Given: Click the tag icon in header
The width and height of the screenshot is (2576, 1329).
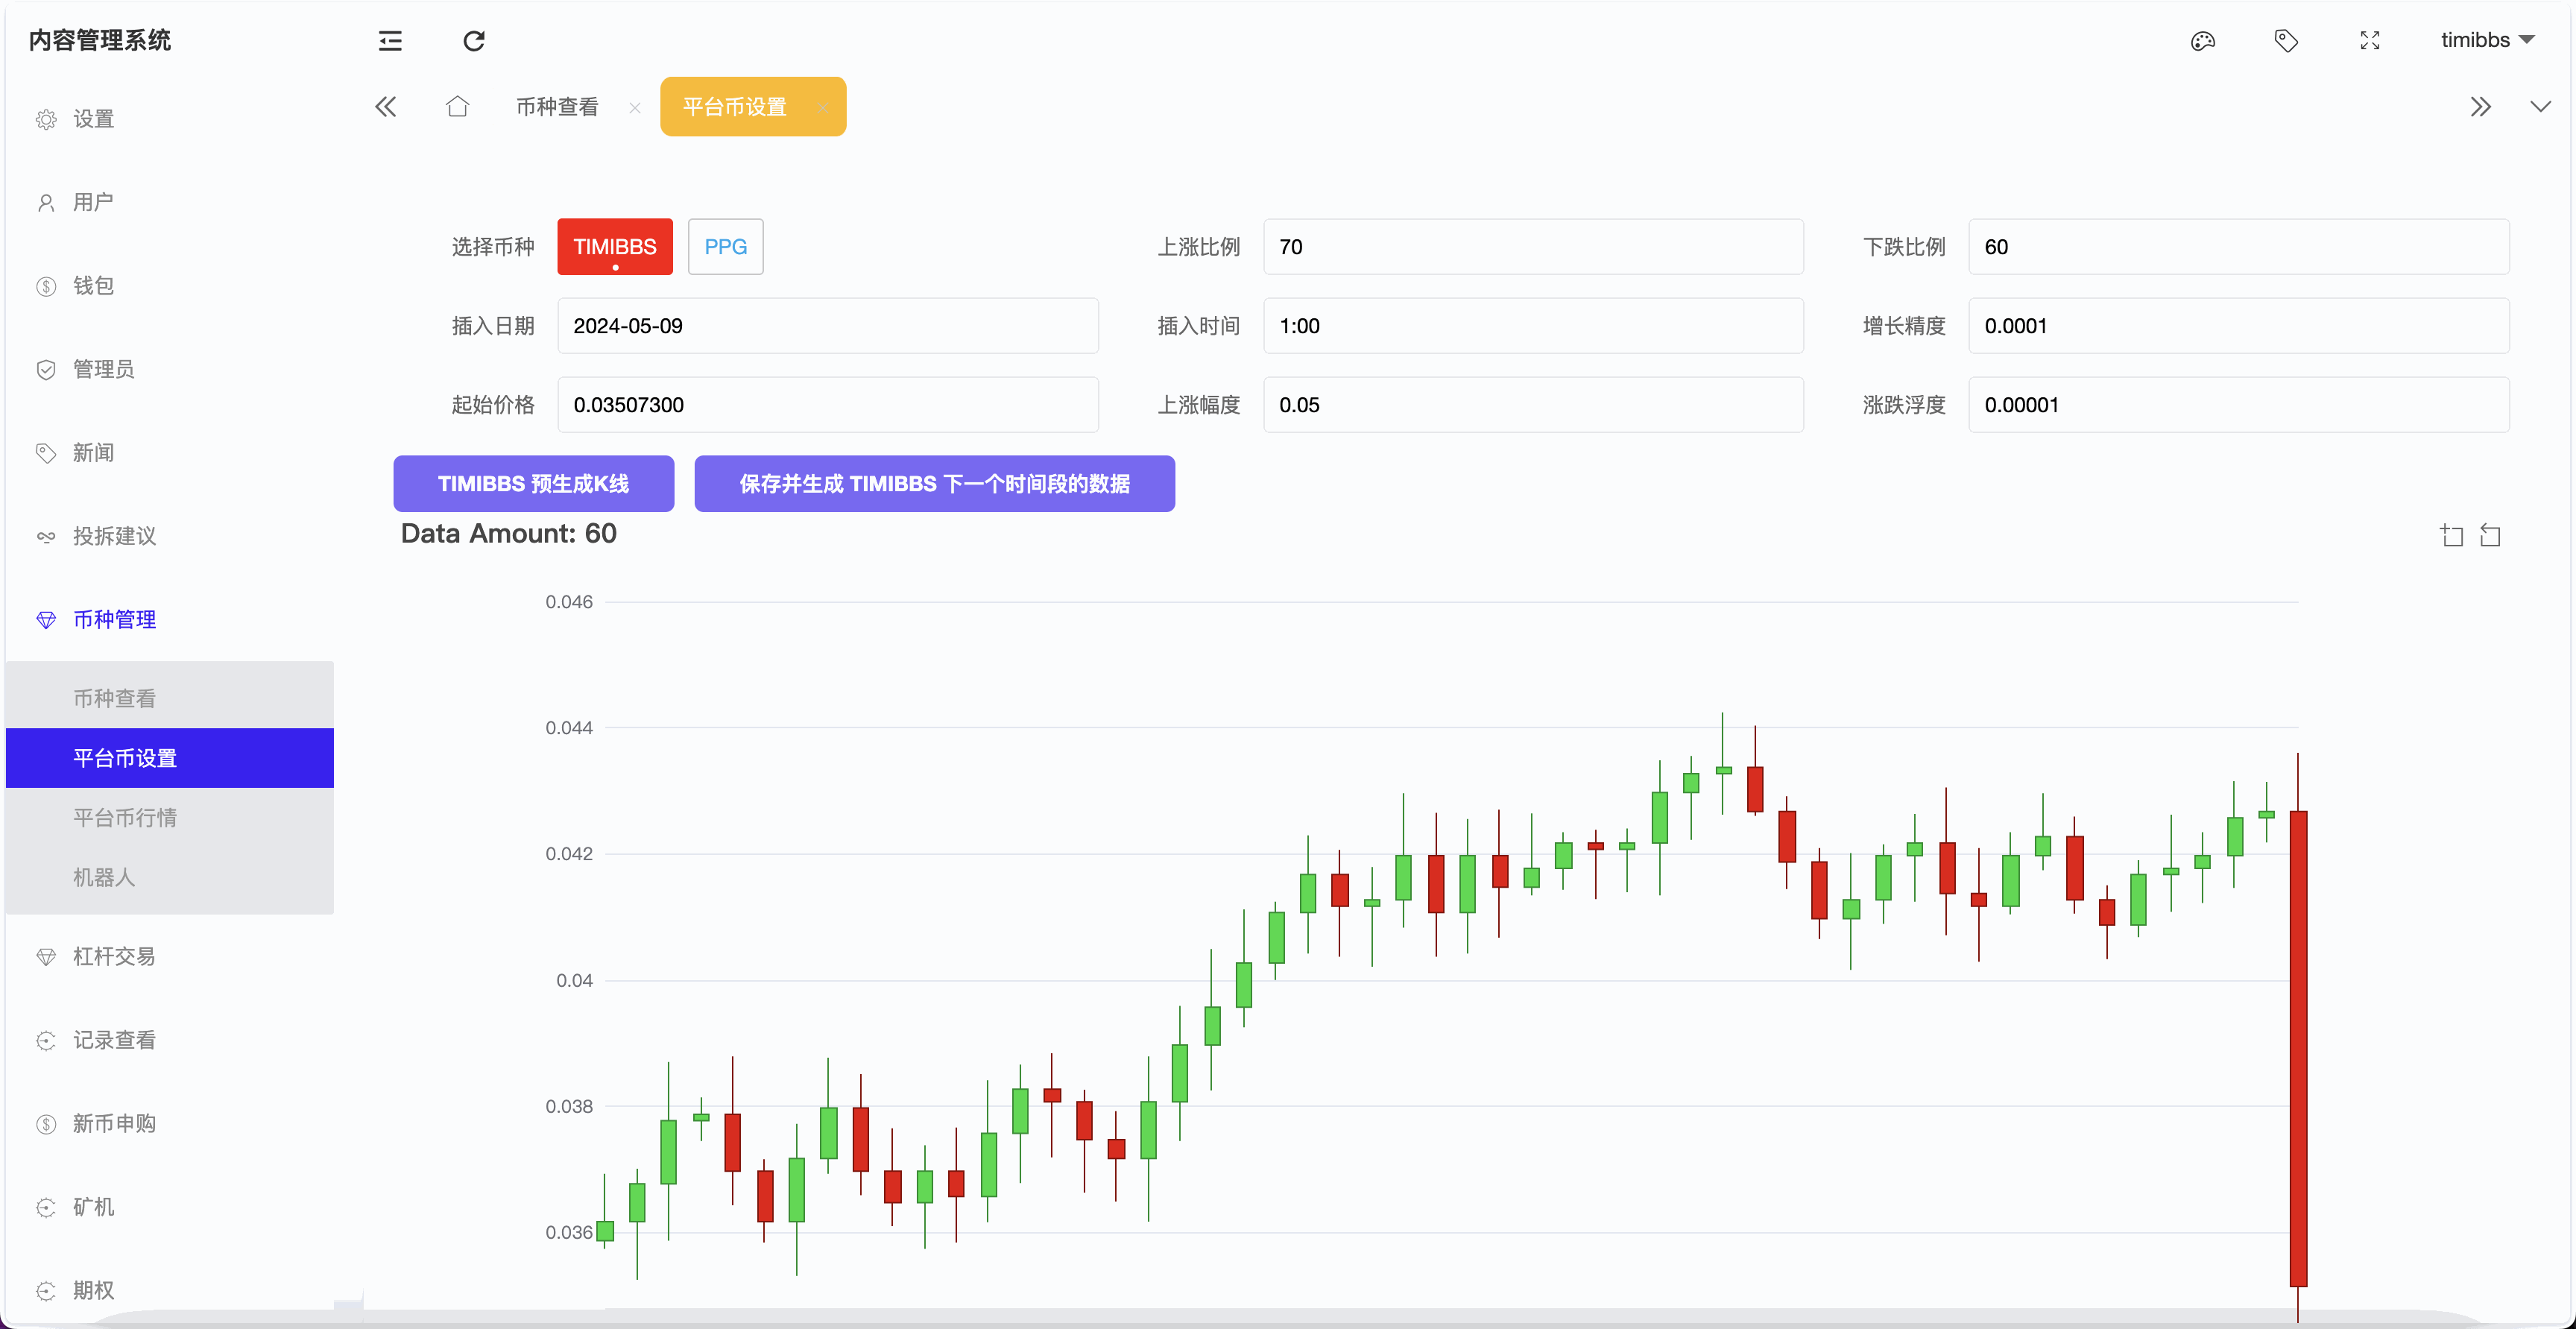Looking at the screenshot, I should (x=2286, y=41).
